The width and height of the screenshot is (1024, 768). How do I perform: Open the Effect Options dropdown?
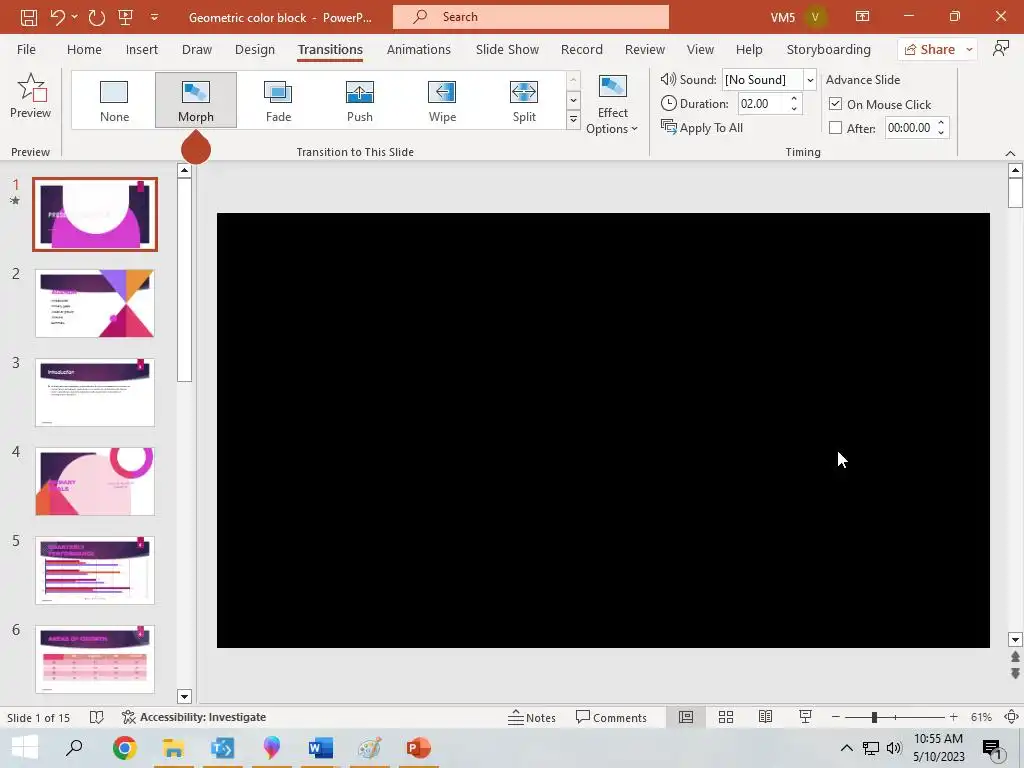(x=612, y=104)
